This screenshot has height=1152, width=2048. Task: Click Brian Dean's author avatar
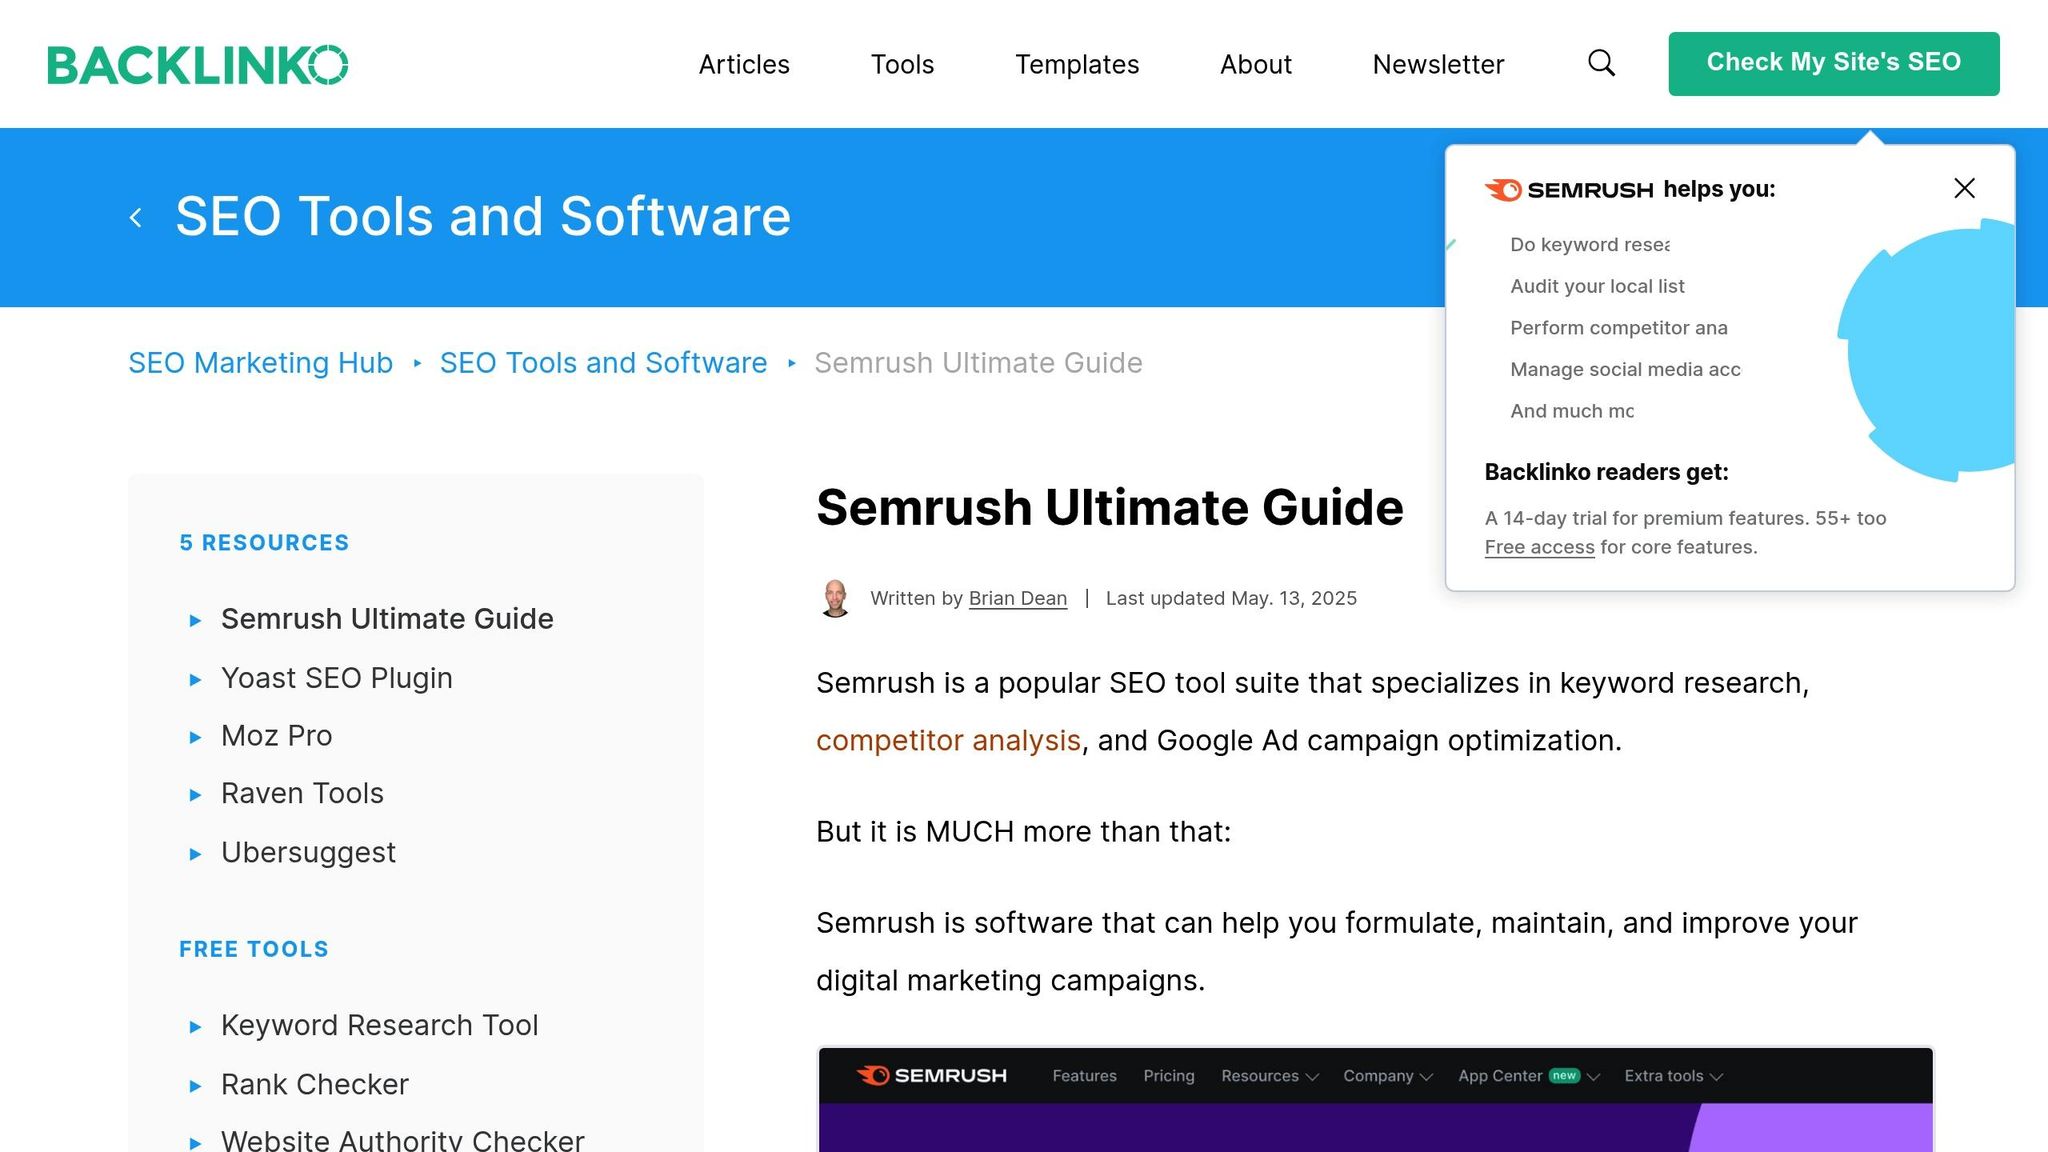pyautogui.click(x=834, y=597)
